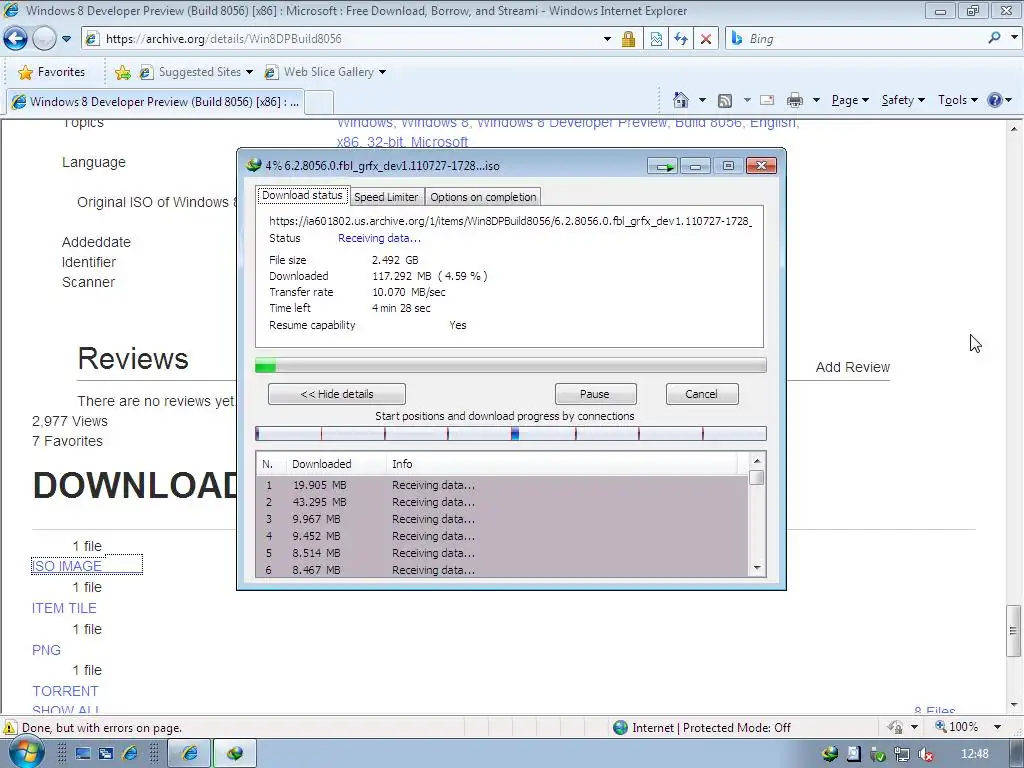Click the 12:48 taskbar clock

(x=974, y=754)
